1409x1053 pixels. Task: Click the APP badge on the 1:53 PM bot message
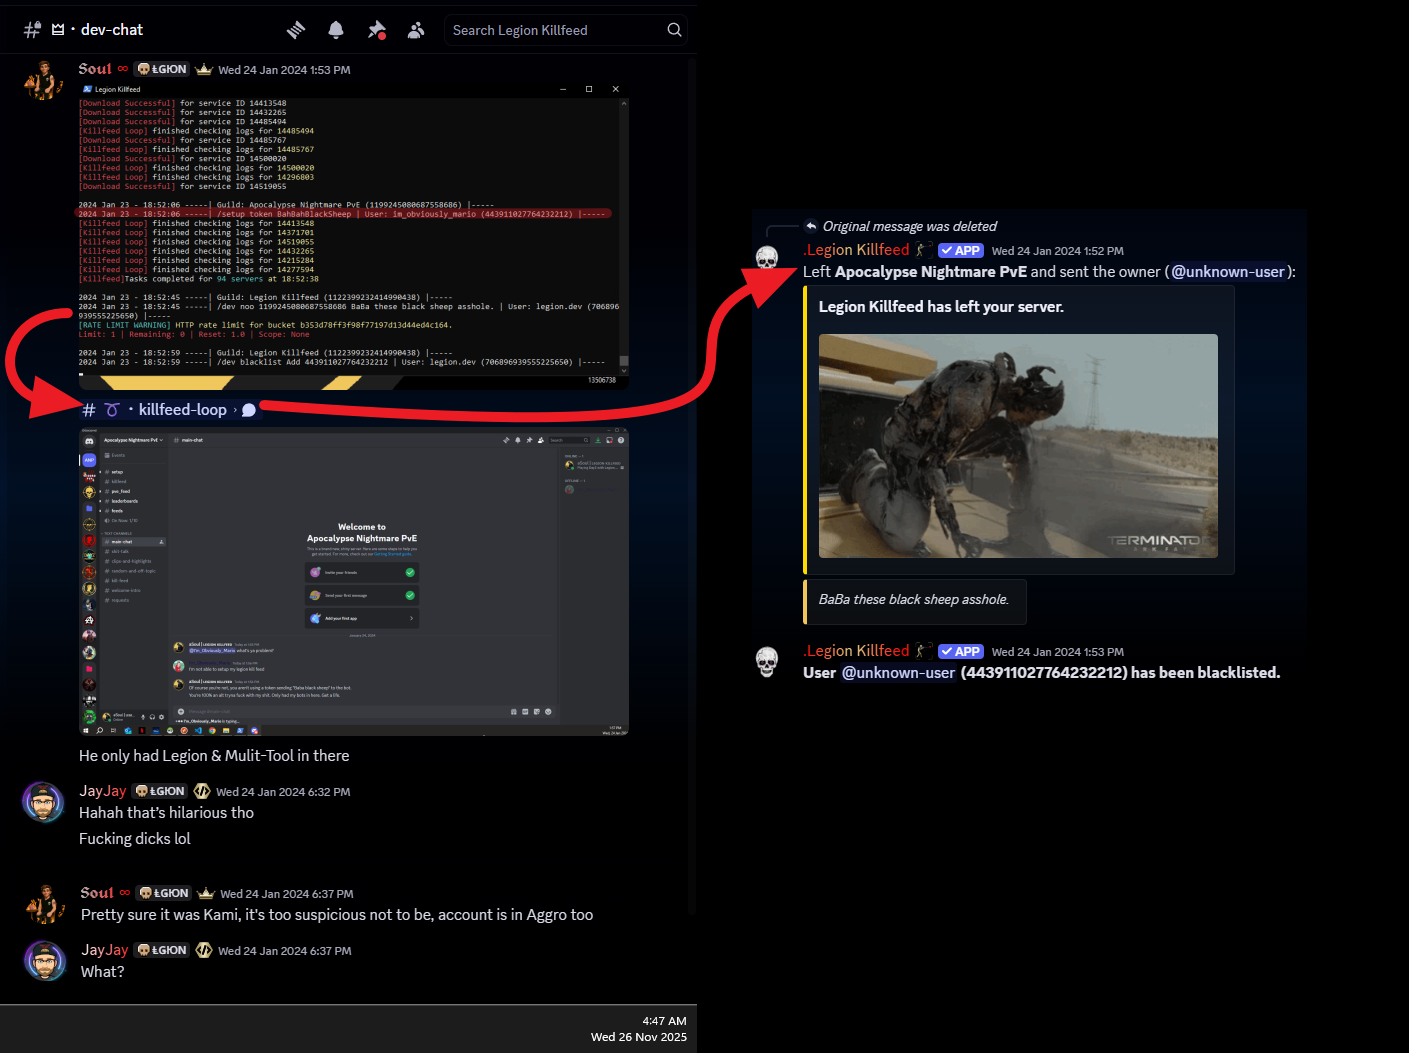pos(961,652)
